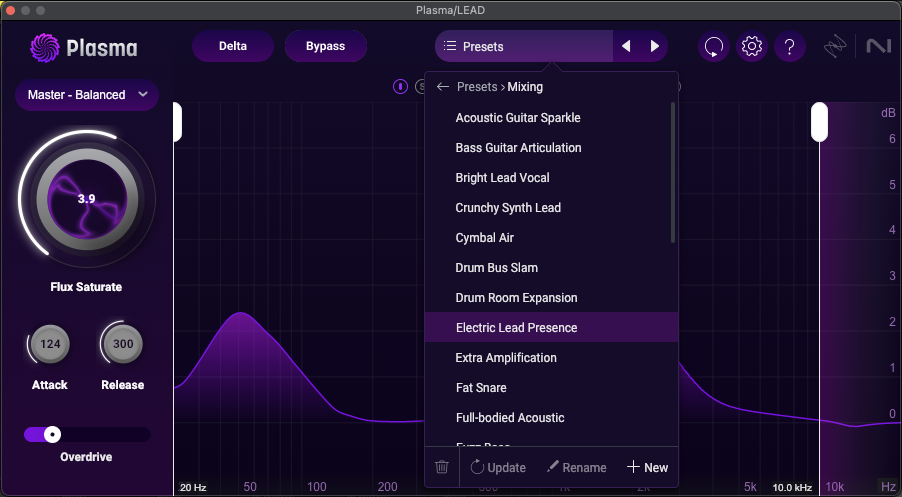This screenshot has height=497, width=902.
Task: Open the Master - Balanced mode dropdown
Action: click(87, 95)
